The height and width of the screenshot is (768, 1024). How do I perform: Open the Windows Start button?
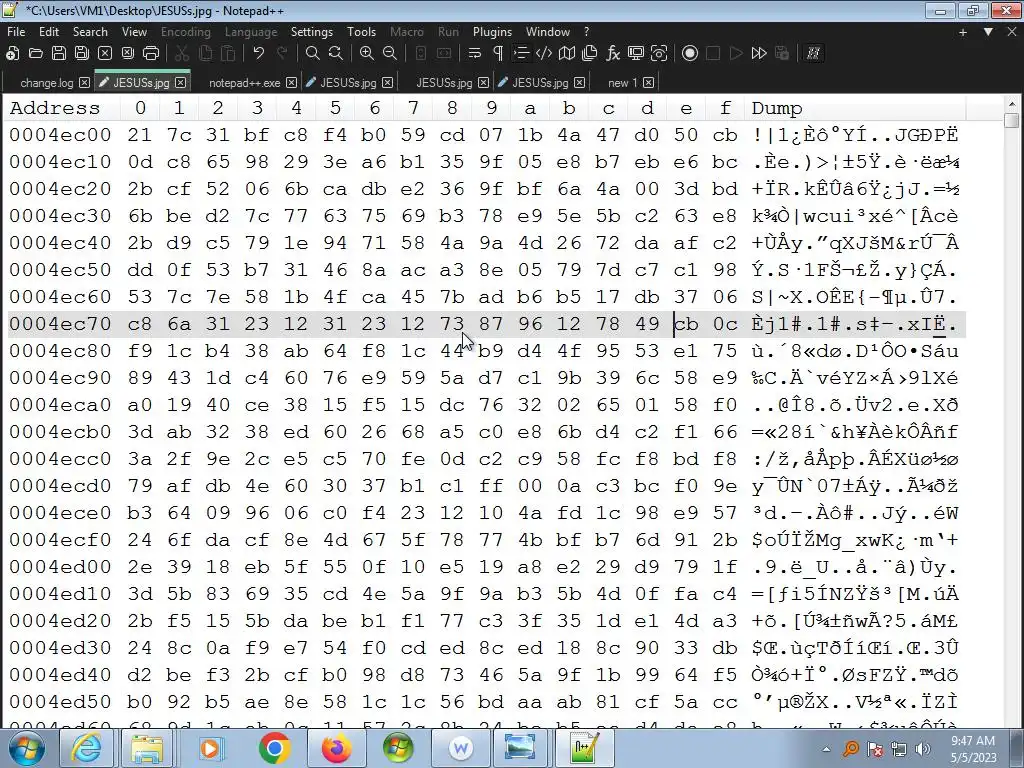27,748
